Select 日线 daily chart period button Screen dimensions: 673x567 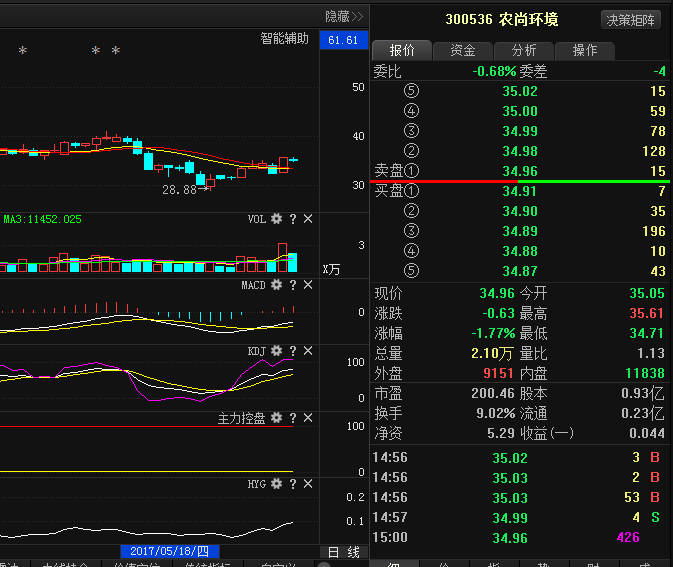(344, 552)
